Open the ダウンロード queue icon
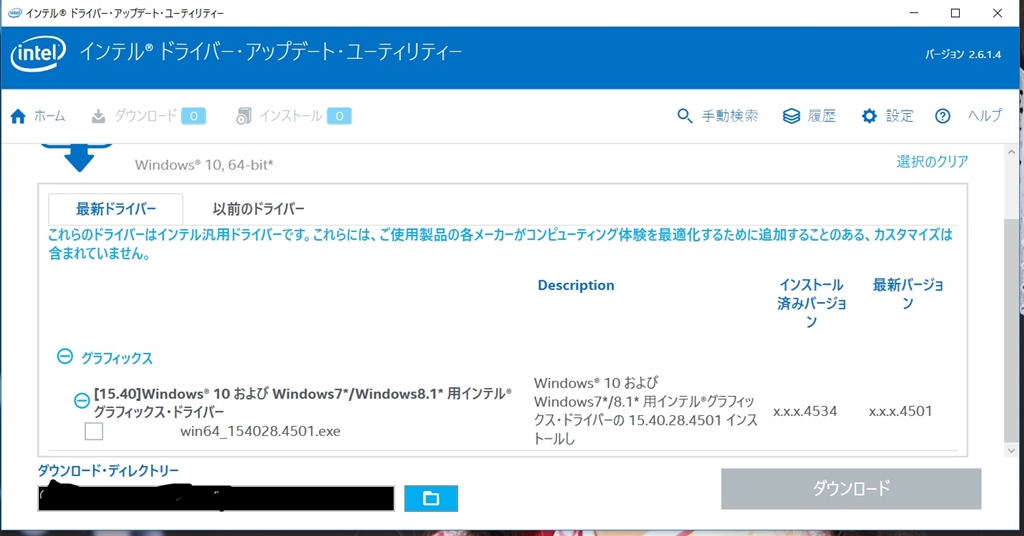Image resolution: width=1024 pixels, height=536 pixels. pos(98,116)
